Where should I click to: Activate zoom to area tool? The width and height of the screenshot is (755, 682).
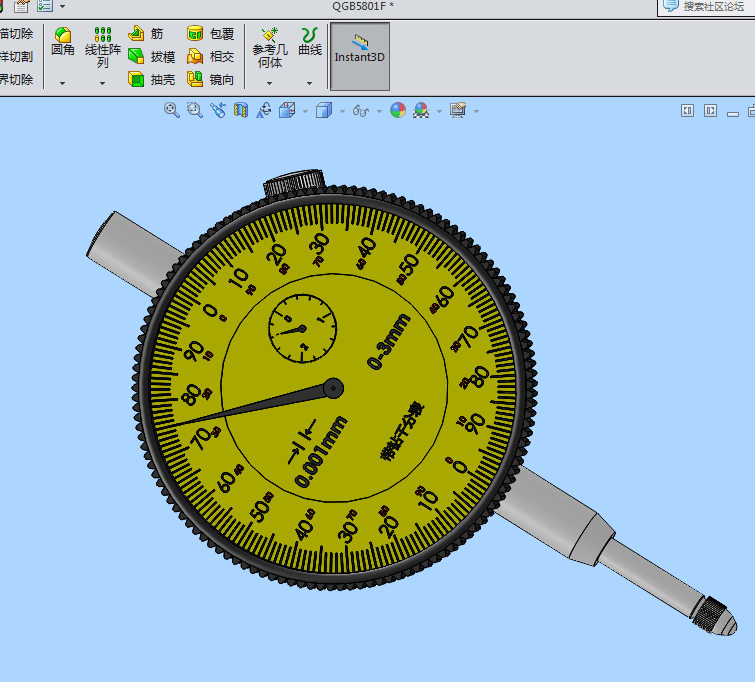coord(195,110)
